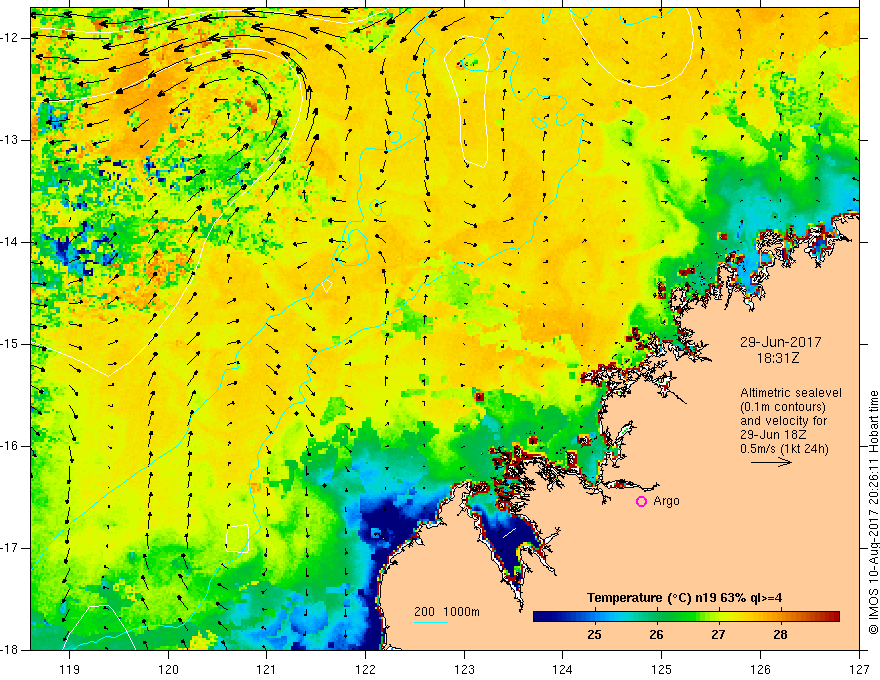This screenshot has height=680, width=880.
Task: Click the magenta Argo float circle marker
Action: (x=641, y=501)
